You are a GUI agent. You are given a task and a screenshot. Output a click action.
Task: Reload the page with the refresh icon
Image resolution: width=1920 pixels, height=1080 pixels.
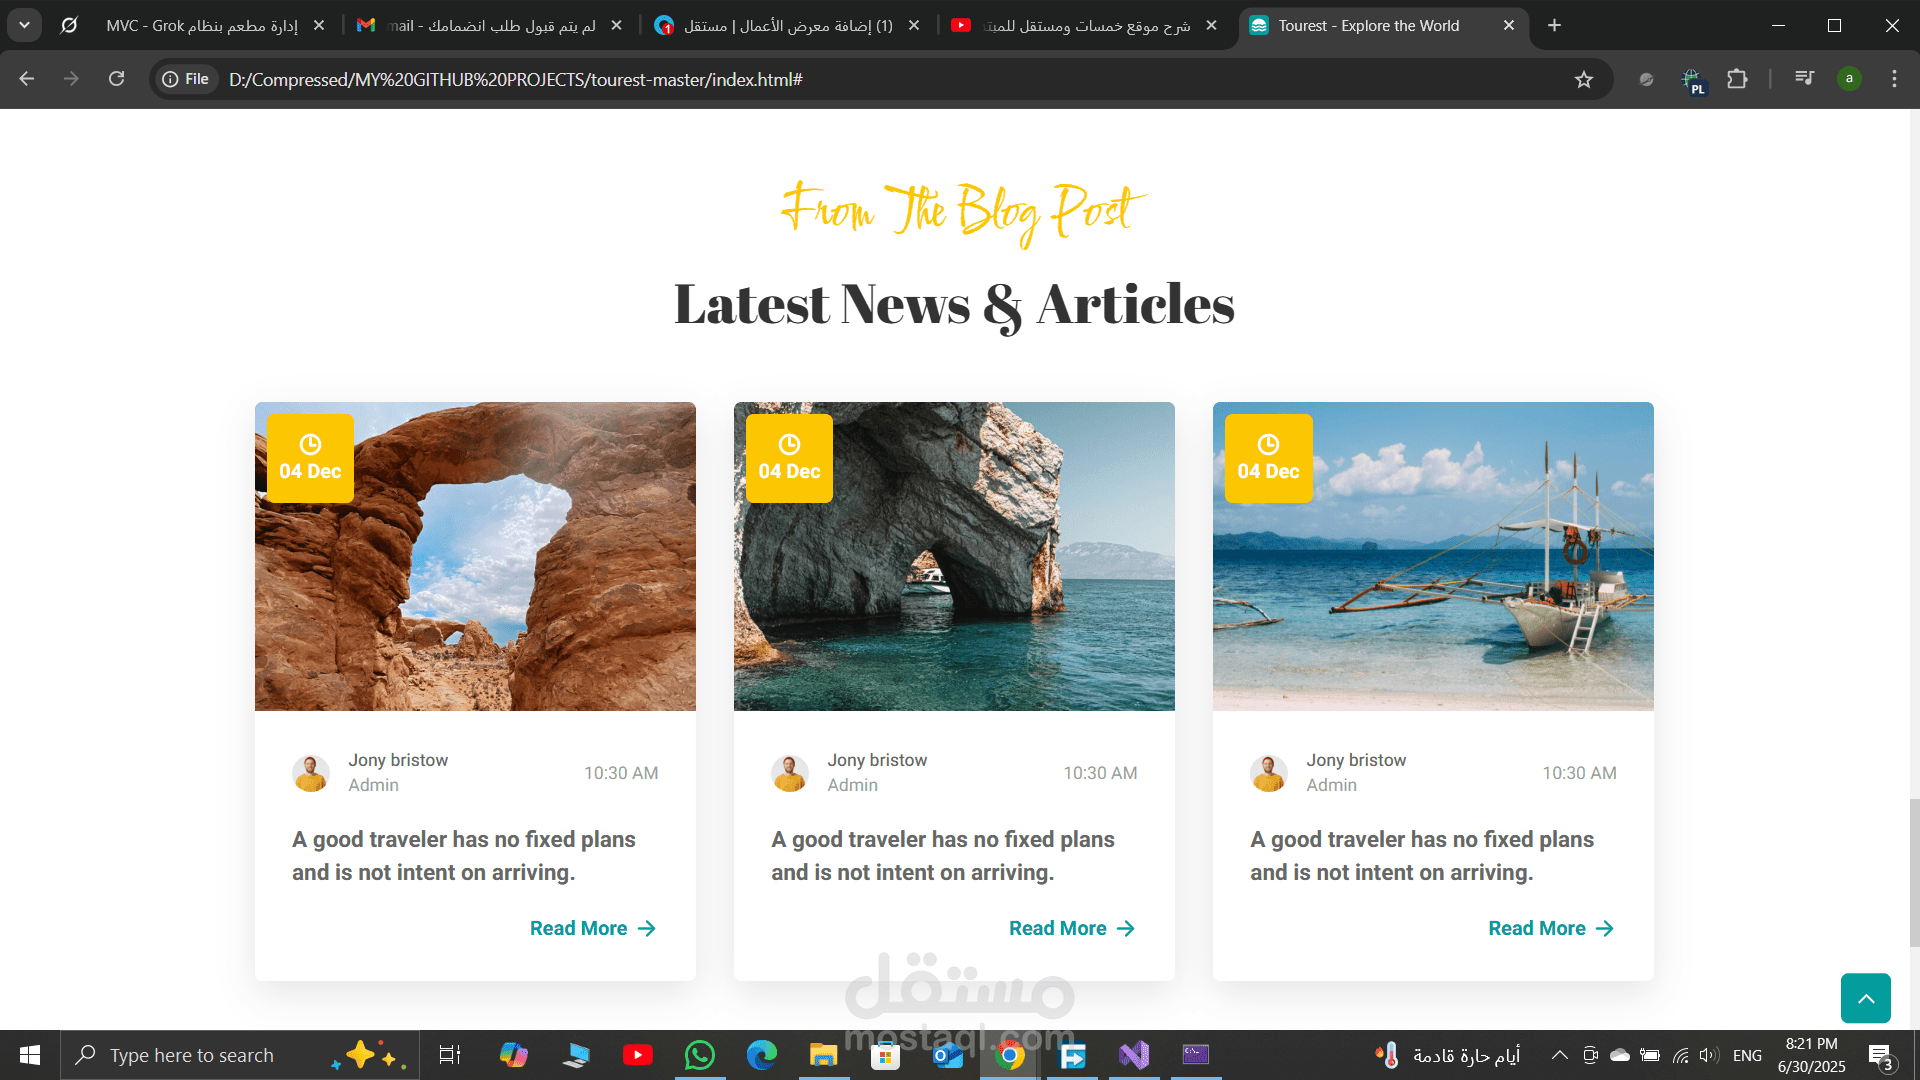[x=117, y=79]
